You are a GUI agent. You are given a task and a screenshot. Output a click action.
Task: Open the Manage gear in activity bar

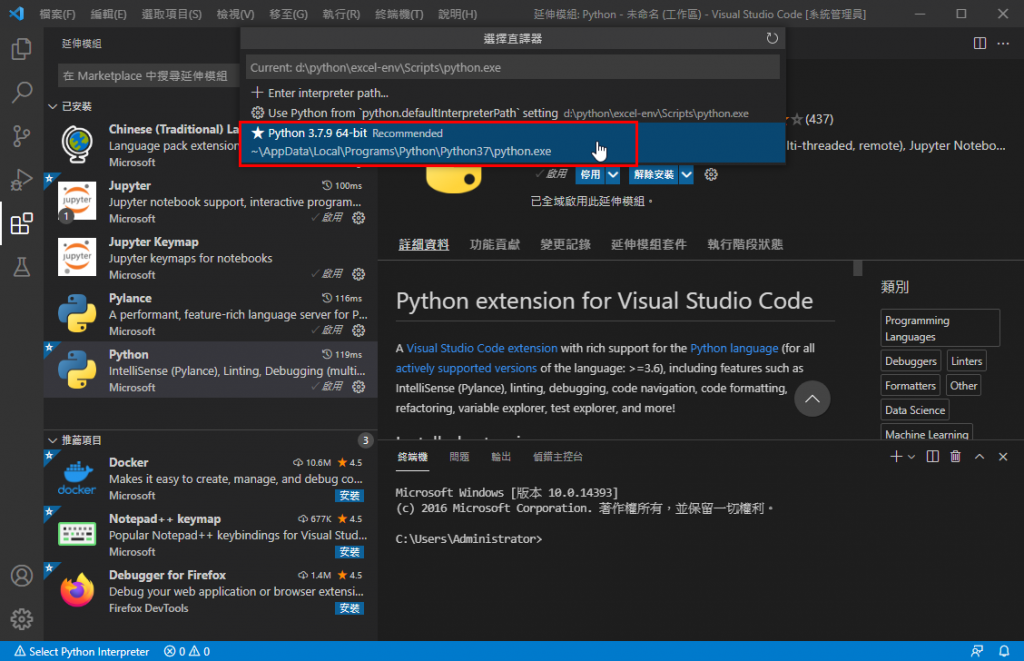click(22, 619)
